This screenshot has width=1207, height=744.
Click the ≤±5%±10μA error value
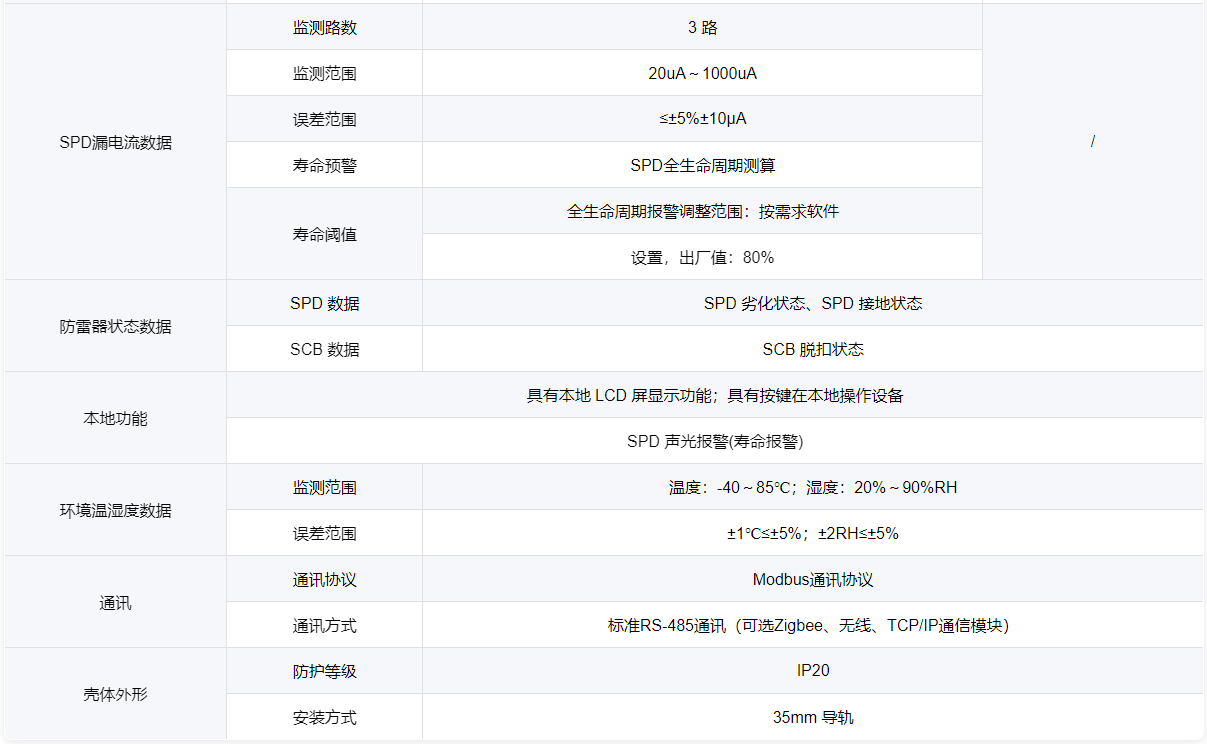702,119
